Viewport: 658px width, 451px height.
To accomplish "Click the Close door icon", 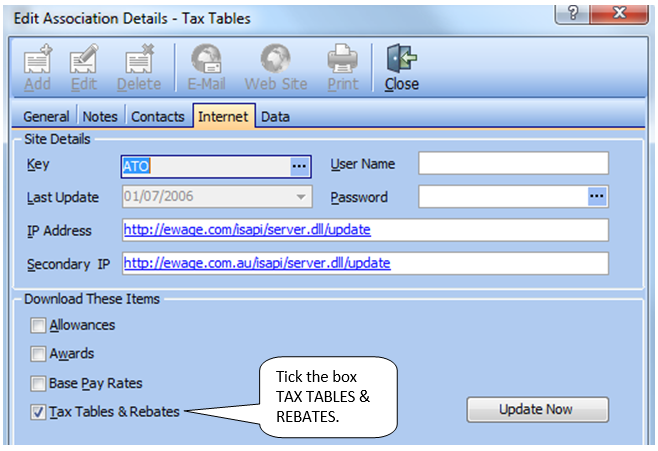I will pyautogui.click(x=402, y=59).
